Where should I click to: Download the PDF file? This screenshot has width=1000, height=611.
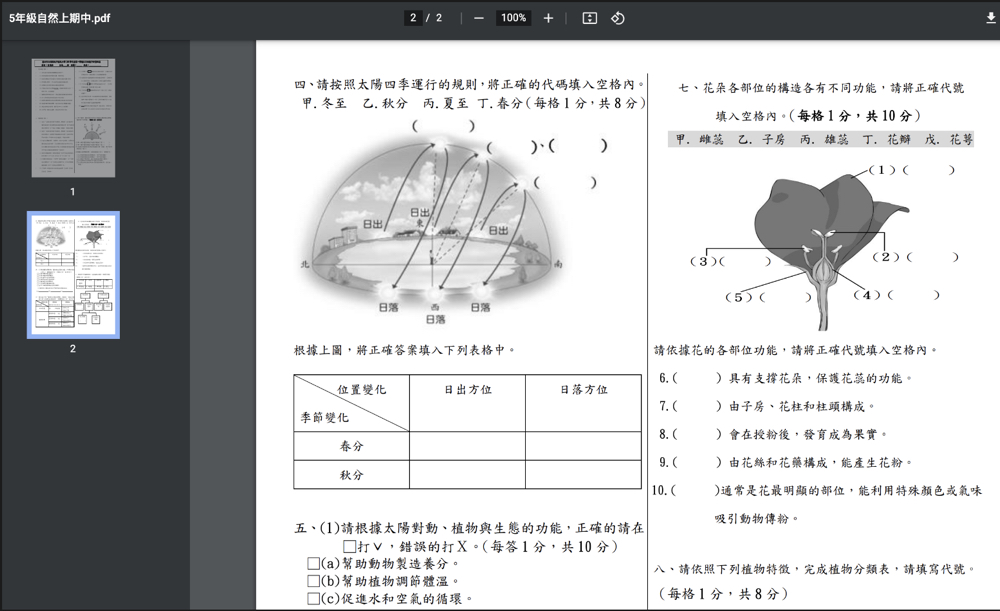(x=990, y=18)
